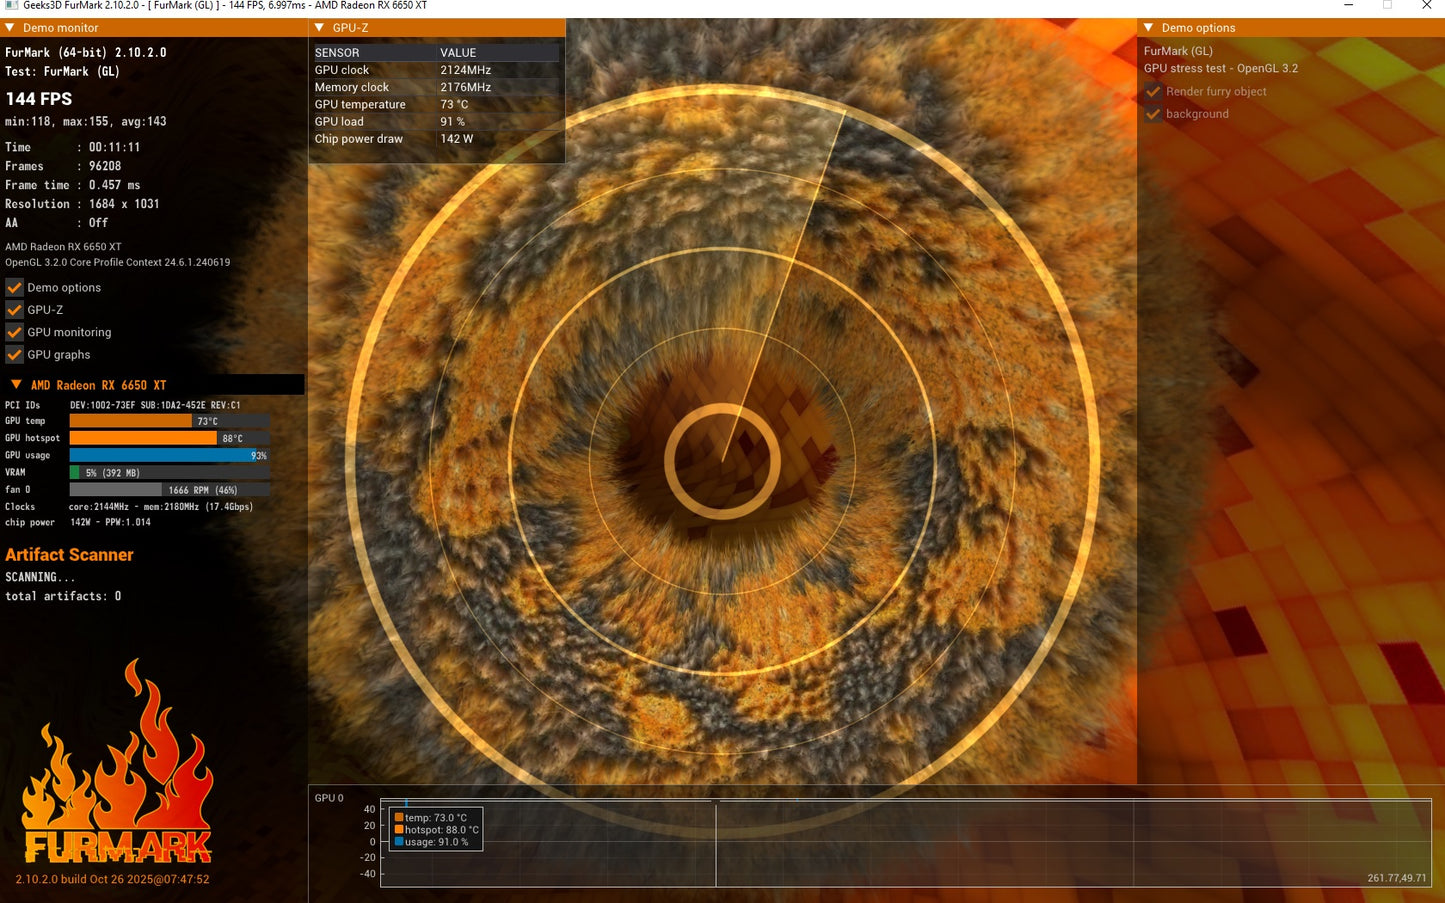Click the Frames 96208 value
Viewport: 1445px width, 903px height.
click(105, 166)
